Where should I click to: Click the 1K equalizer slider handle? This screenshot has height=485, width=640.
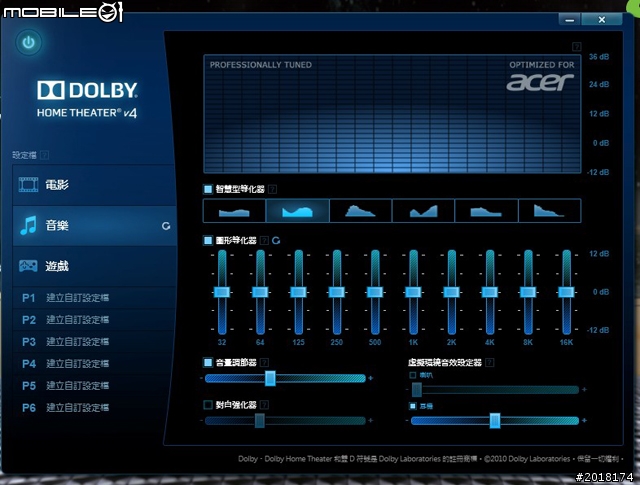(x=413, y=292)
